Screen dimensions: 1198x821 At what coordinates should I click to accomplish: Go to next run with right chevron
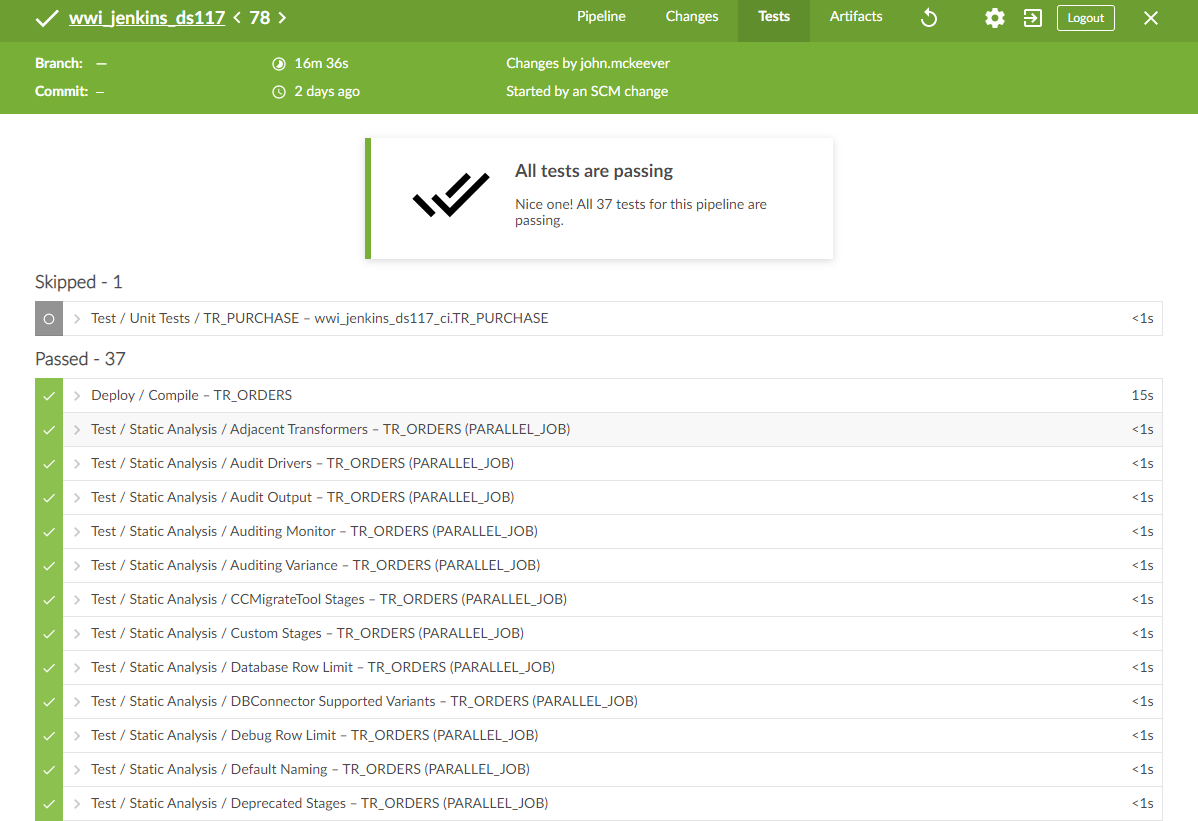point(282,18)
